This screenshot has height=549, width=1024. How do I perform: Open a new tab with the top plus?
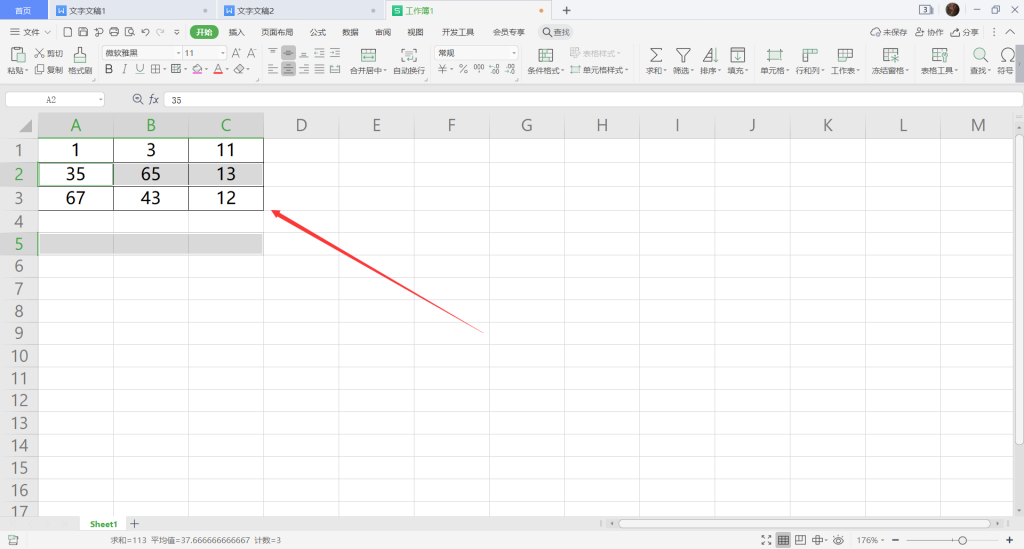[x=566, y=10]
